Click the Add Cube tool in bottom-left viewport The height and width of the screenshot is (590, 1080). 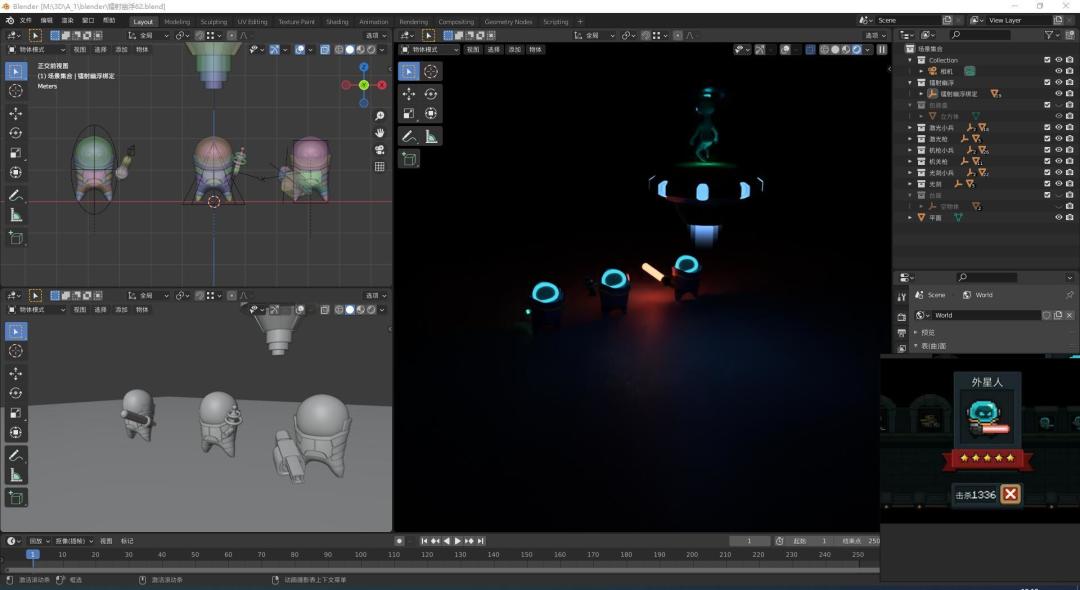(x=15, y=497)
